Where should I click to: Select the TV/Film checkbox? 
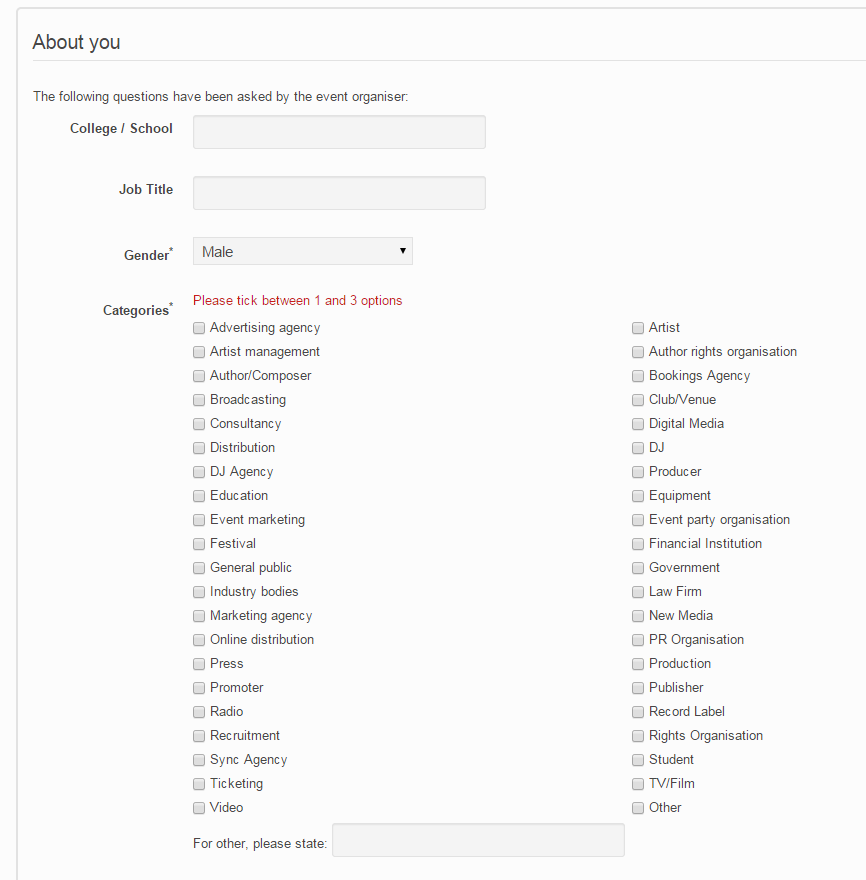pos(638,784)
